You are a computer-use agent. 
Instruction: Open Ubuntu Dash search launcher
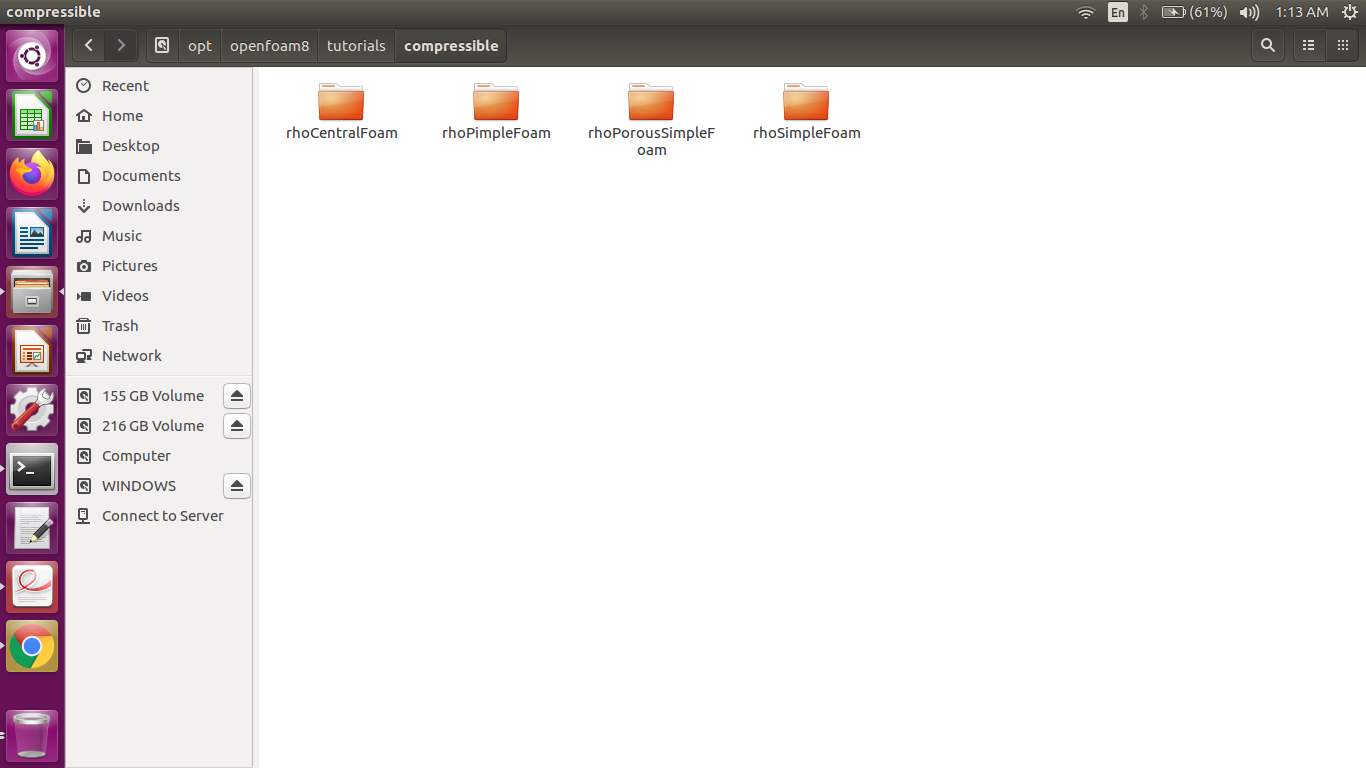tap(32, 56)
